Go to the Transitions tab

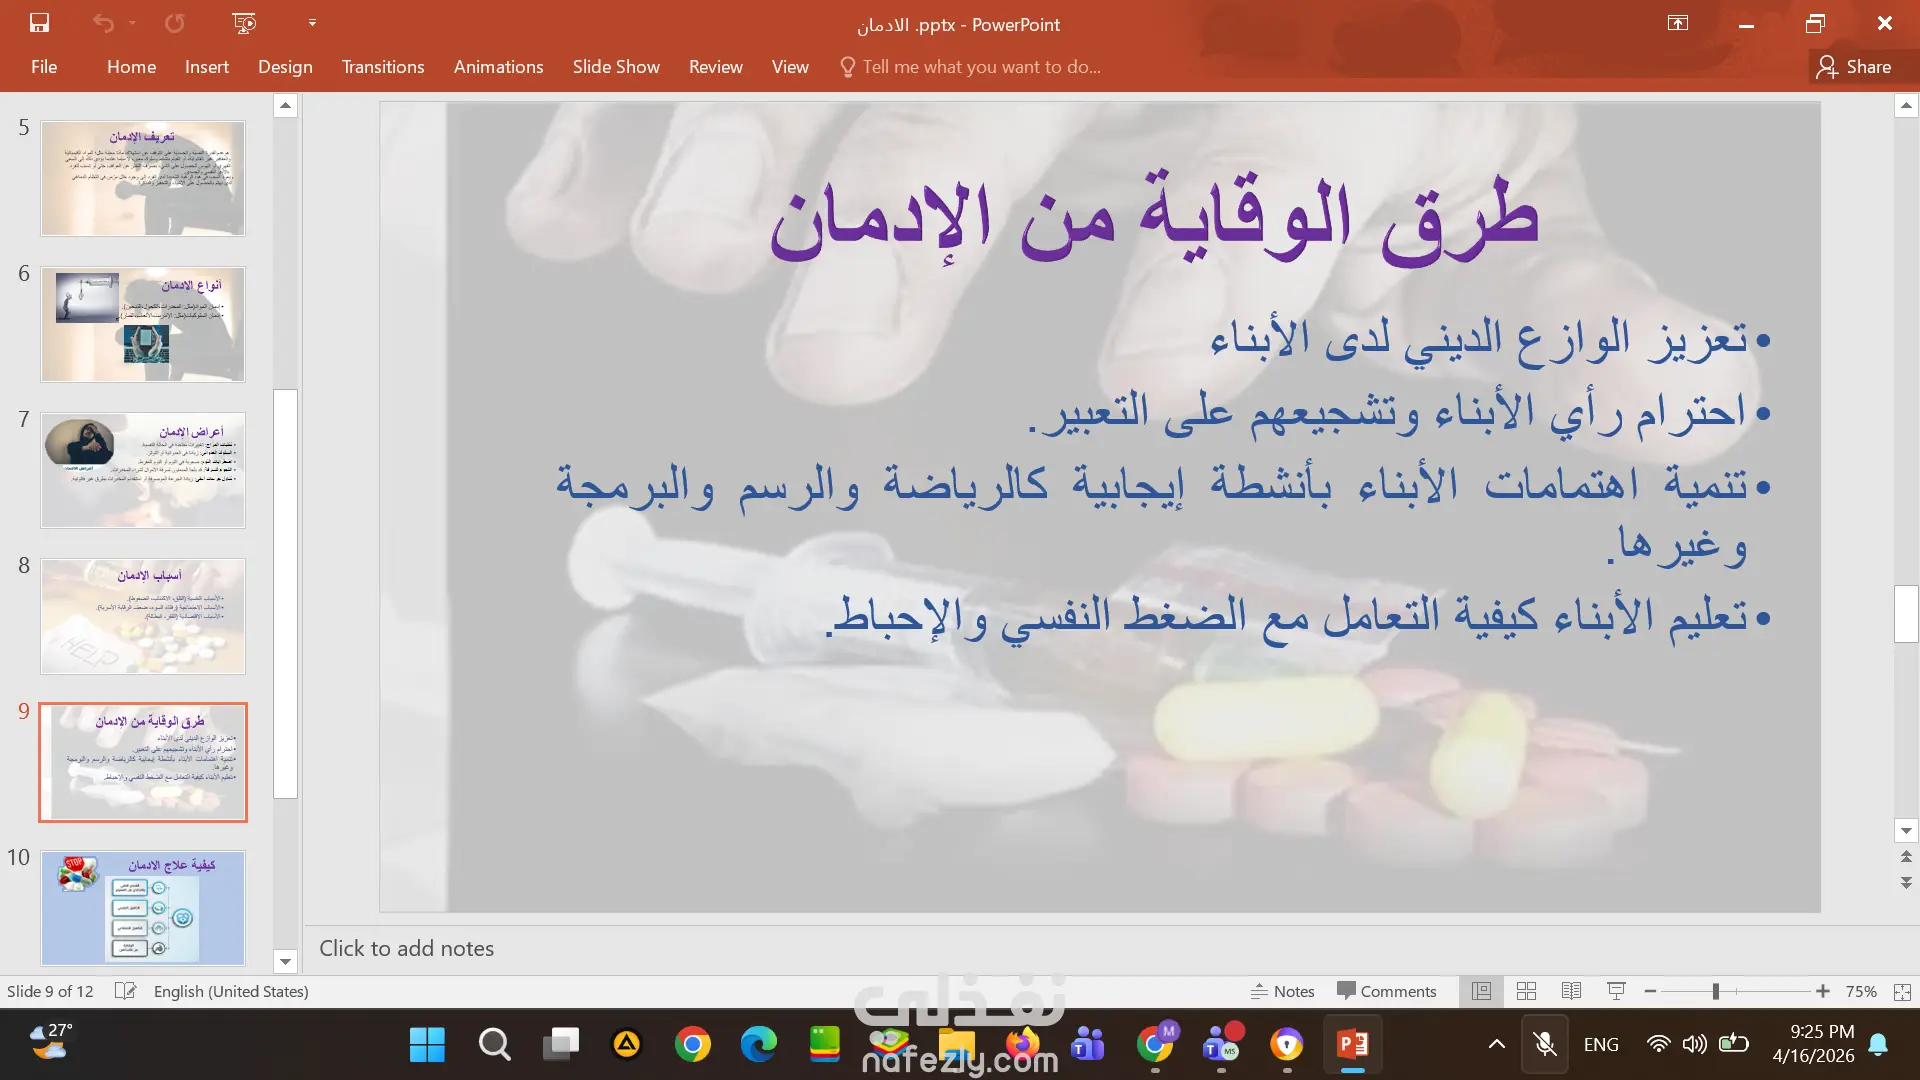(383, 67)
